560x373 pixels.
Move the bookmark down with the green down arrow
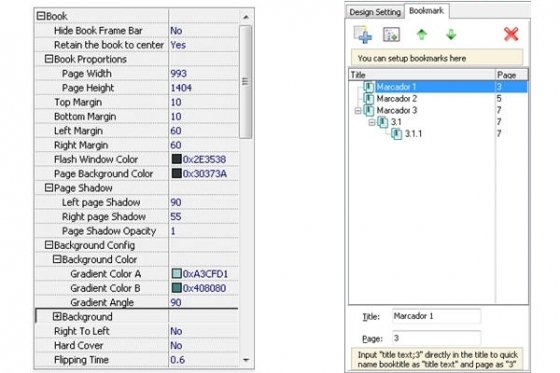click(x=451, y=35)
